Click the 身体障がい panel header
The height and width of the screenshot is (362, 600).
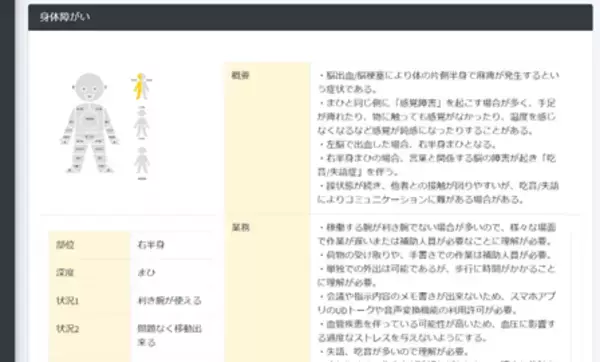click(310, 17)
